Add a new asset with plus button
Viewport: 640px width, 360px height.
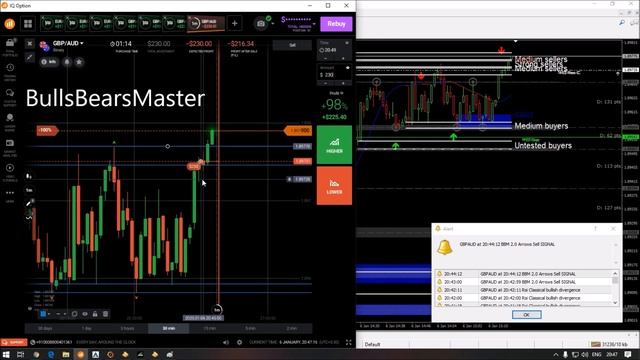[234, 24]
